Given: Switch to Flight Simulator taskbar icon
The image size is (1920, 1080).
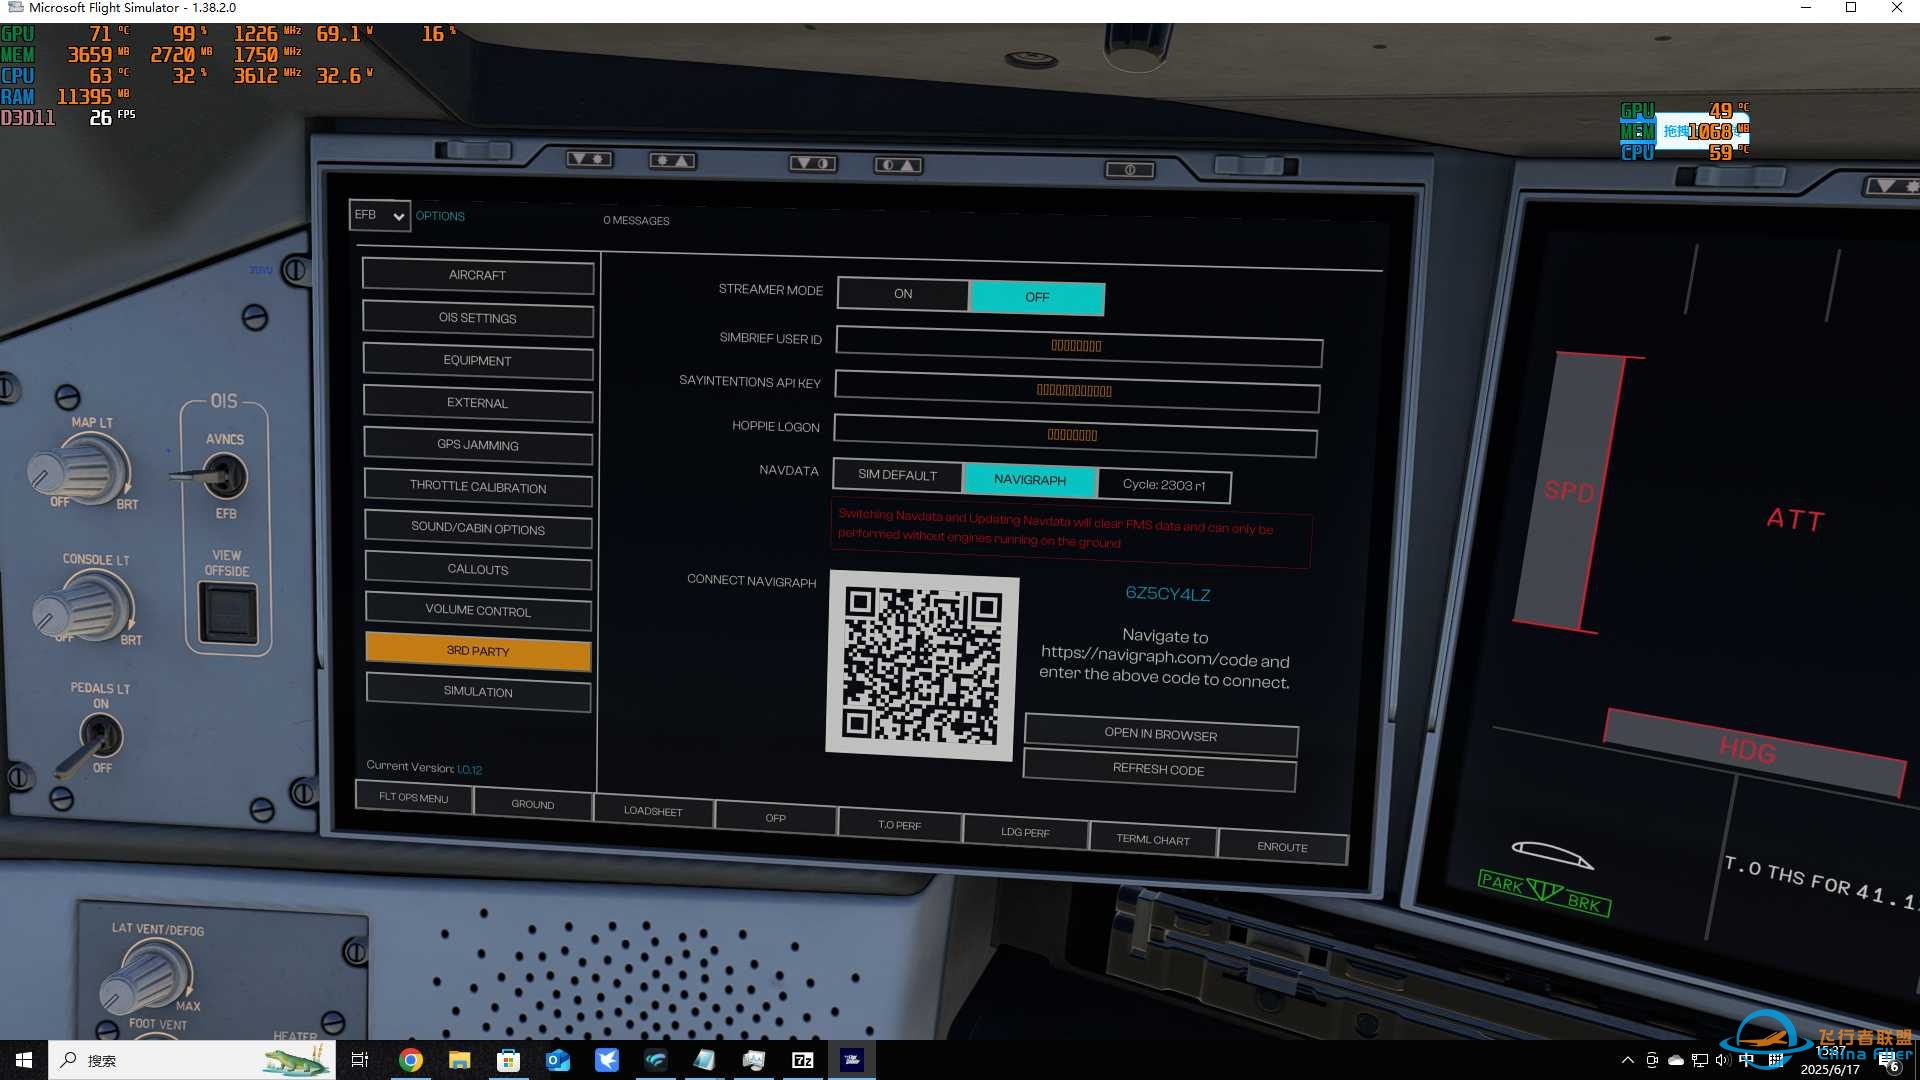Looking at the screenshot, I should pyautogui.click(x=852, y=1060).
